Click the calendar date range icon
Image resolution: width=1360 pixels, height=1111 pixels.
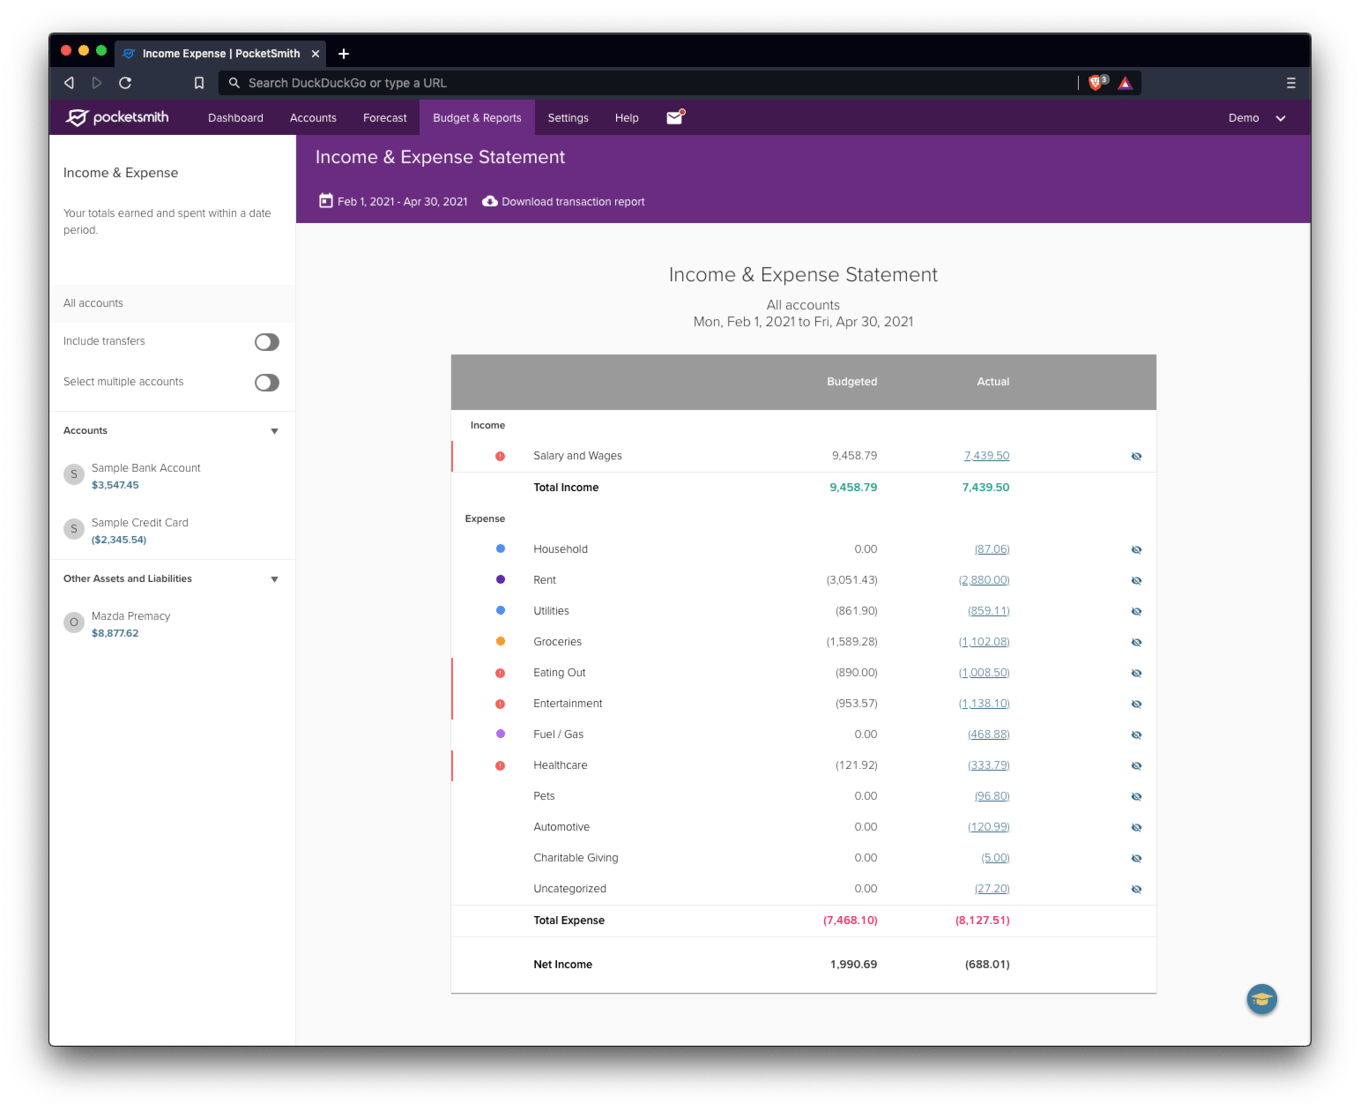click(325, 201)
